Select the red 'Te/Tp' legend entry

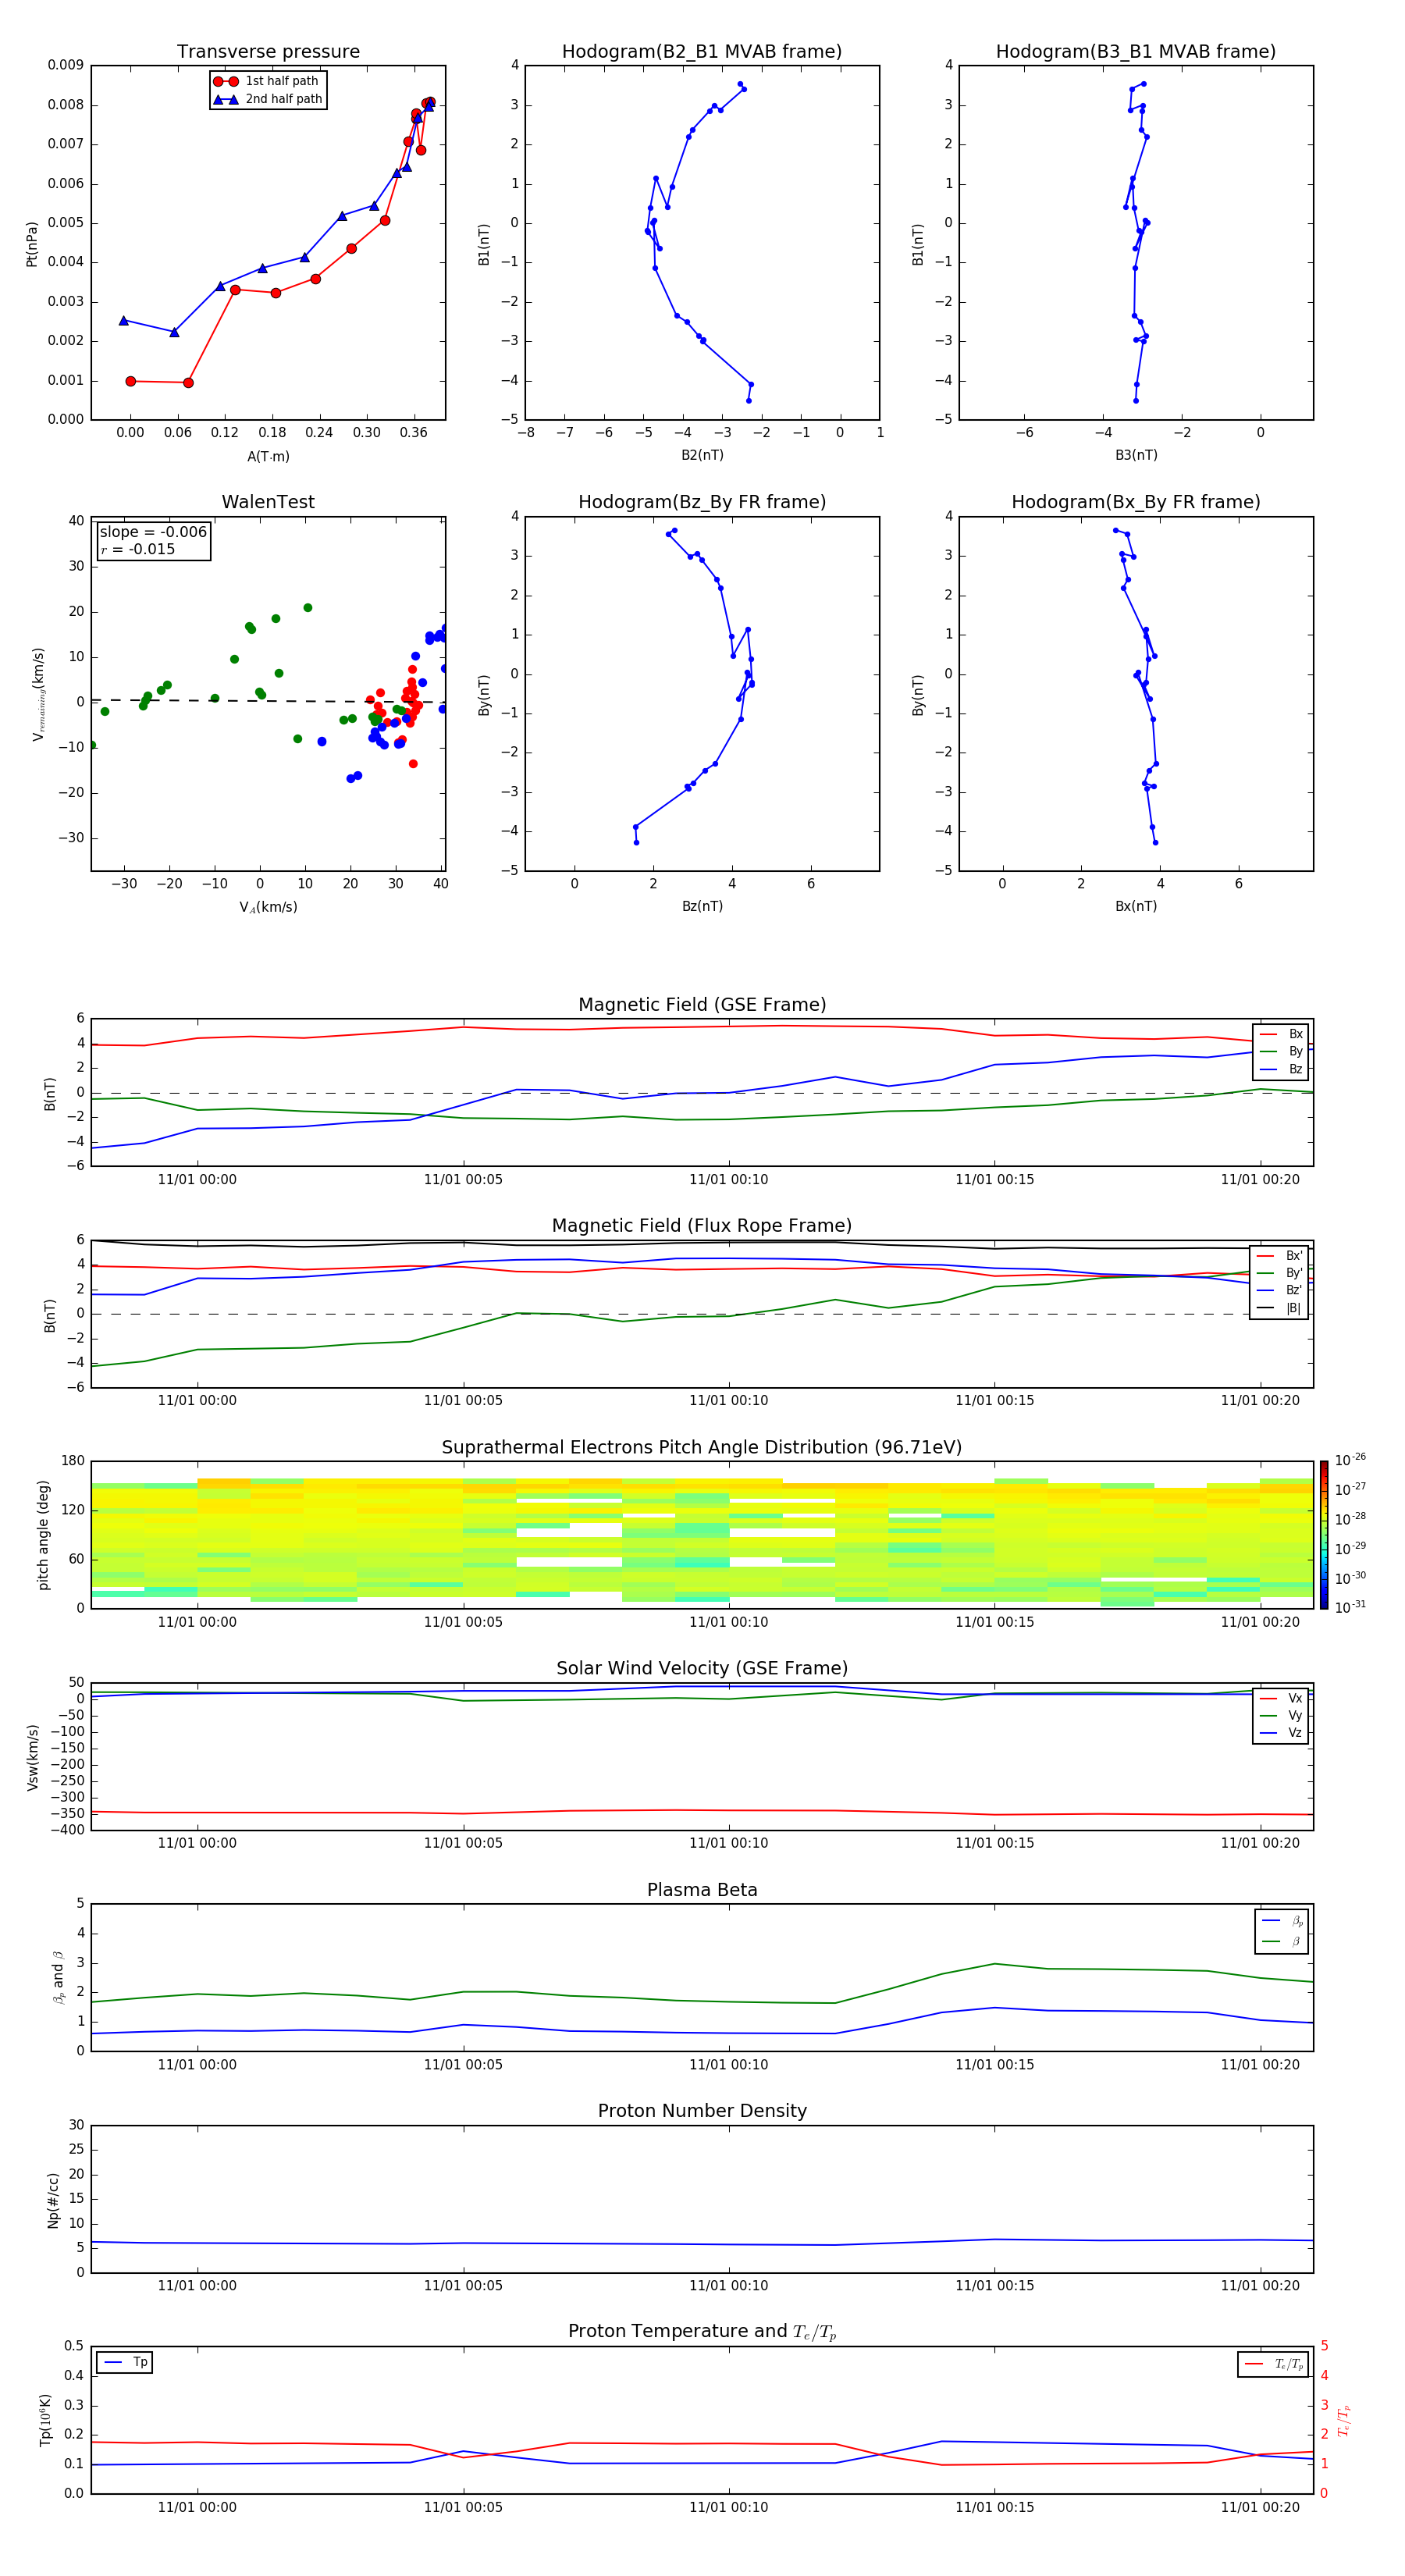pos(1275,2364)
